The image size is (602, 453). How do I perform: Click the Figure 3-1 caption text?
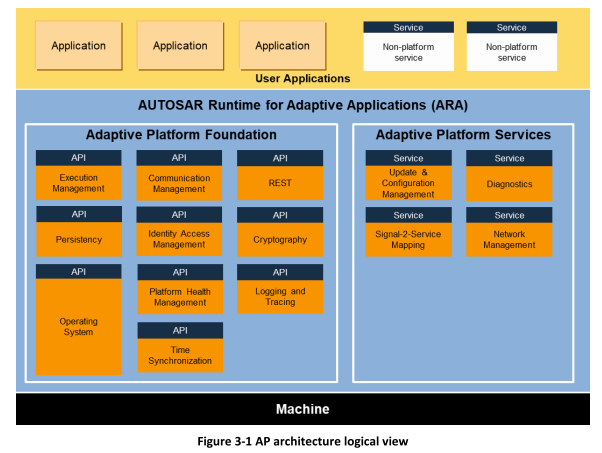coord(303,441)
